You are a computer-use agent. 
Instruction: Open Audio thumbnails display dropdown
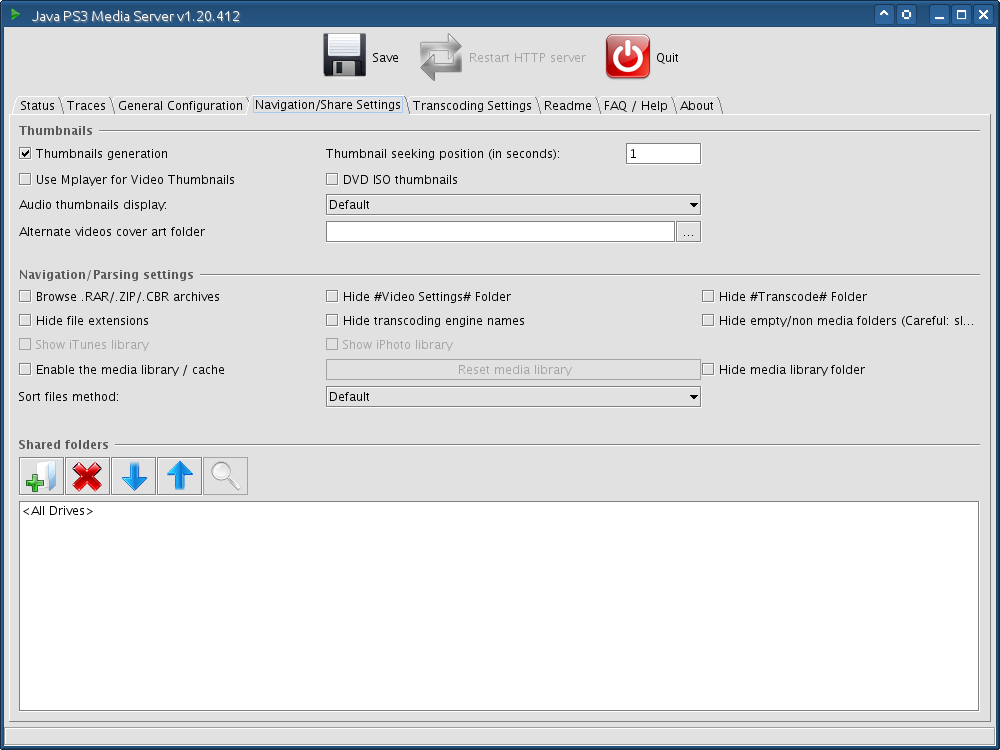coord(513,205)
